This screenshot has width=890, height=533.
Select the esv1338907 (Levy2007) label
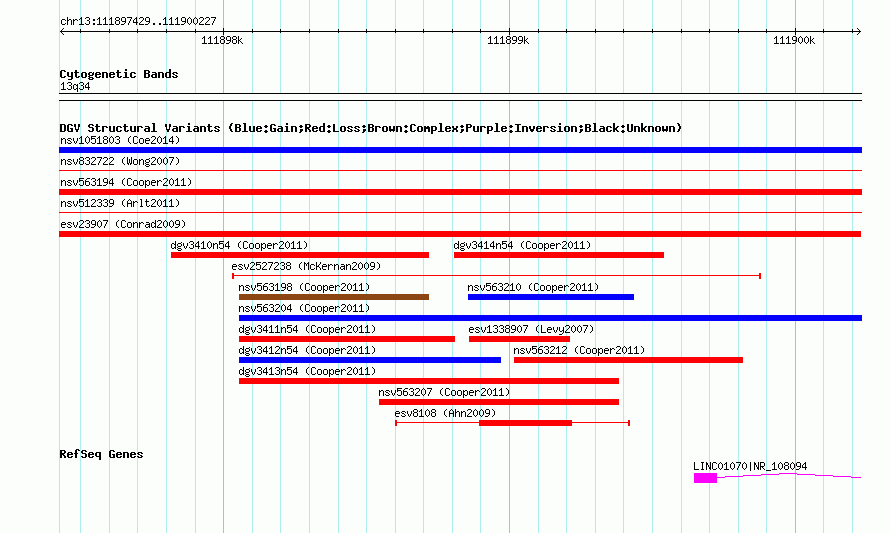point(531,329)
